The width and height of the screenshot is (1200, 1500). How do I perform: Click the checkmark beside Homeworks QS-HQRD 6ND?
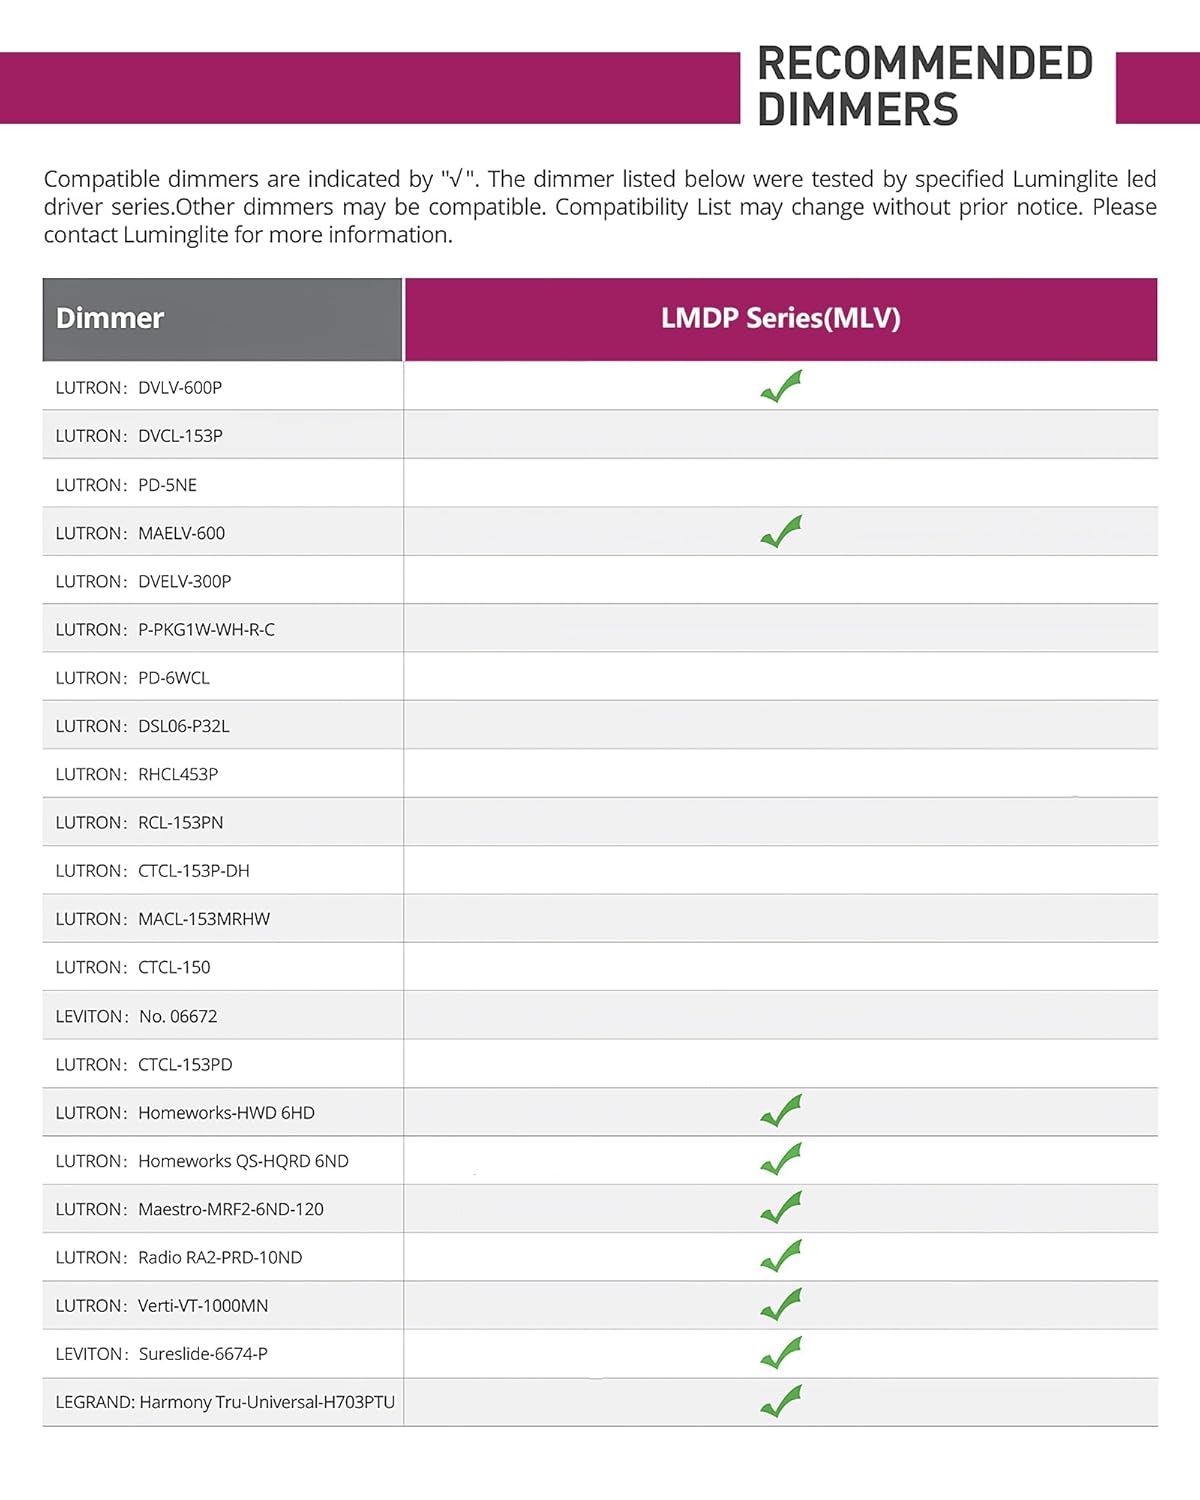(x=781, y=1160)
